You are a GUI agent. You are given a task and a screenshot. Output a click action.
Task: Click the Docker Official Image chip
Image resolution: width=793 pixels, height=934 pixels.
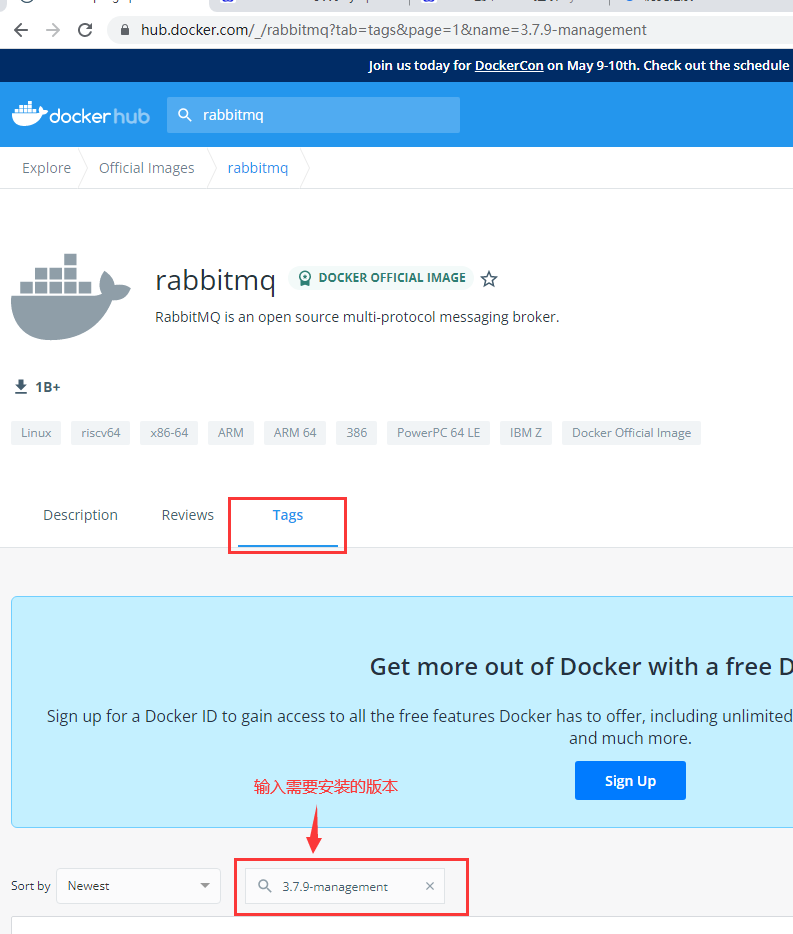tap(632, 432)
